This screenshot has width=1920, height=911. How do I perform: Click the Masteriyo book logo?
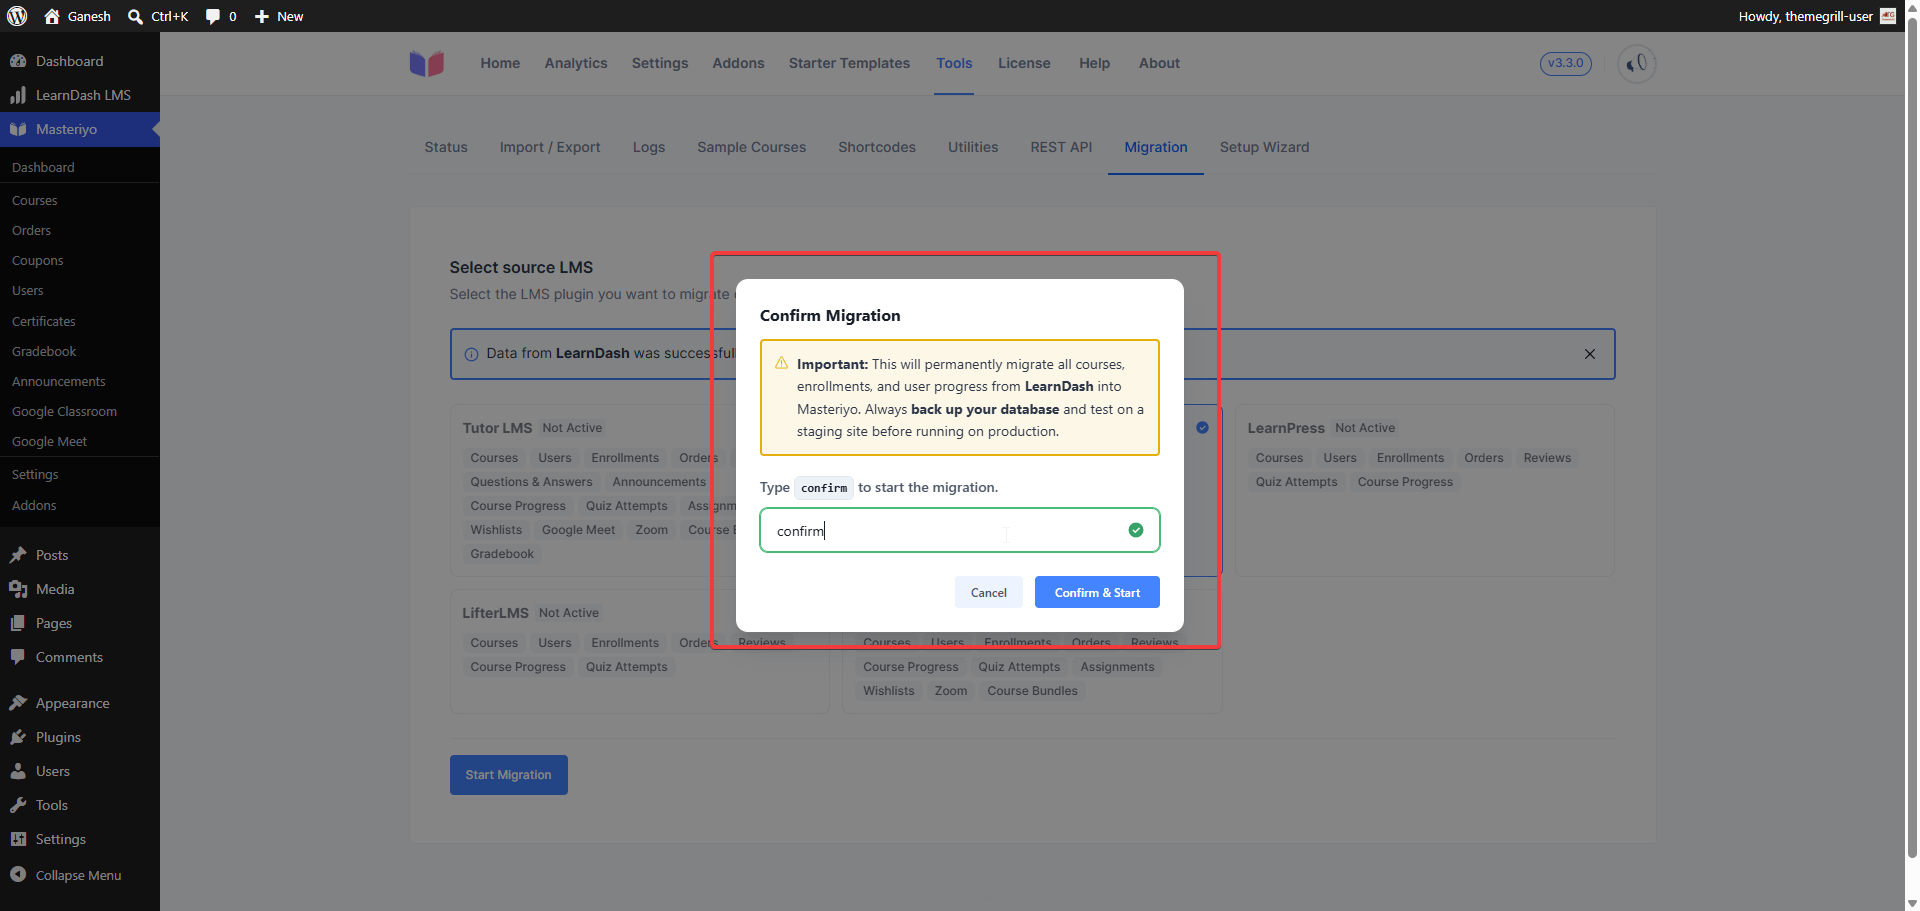pos(427,63)
